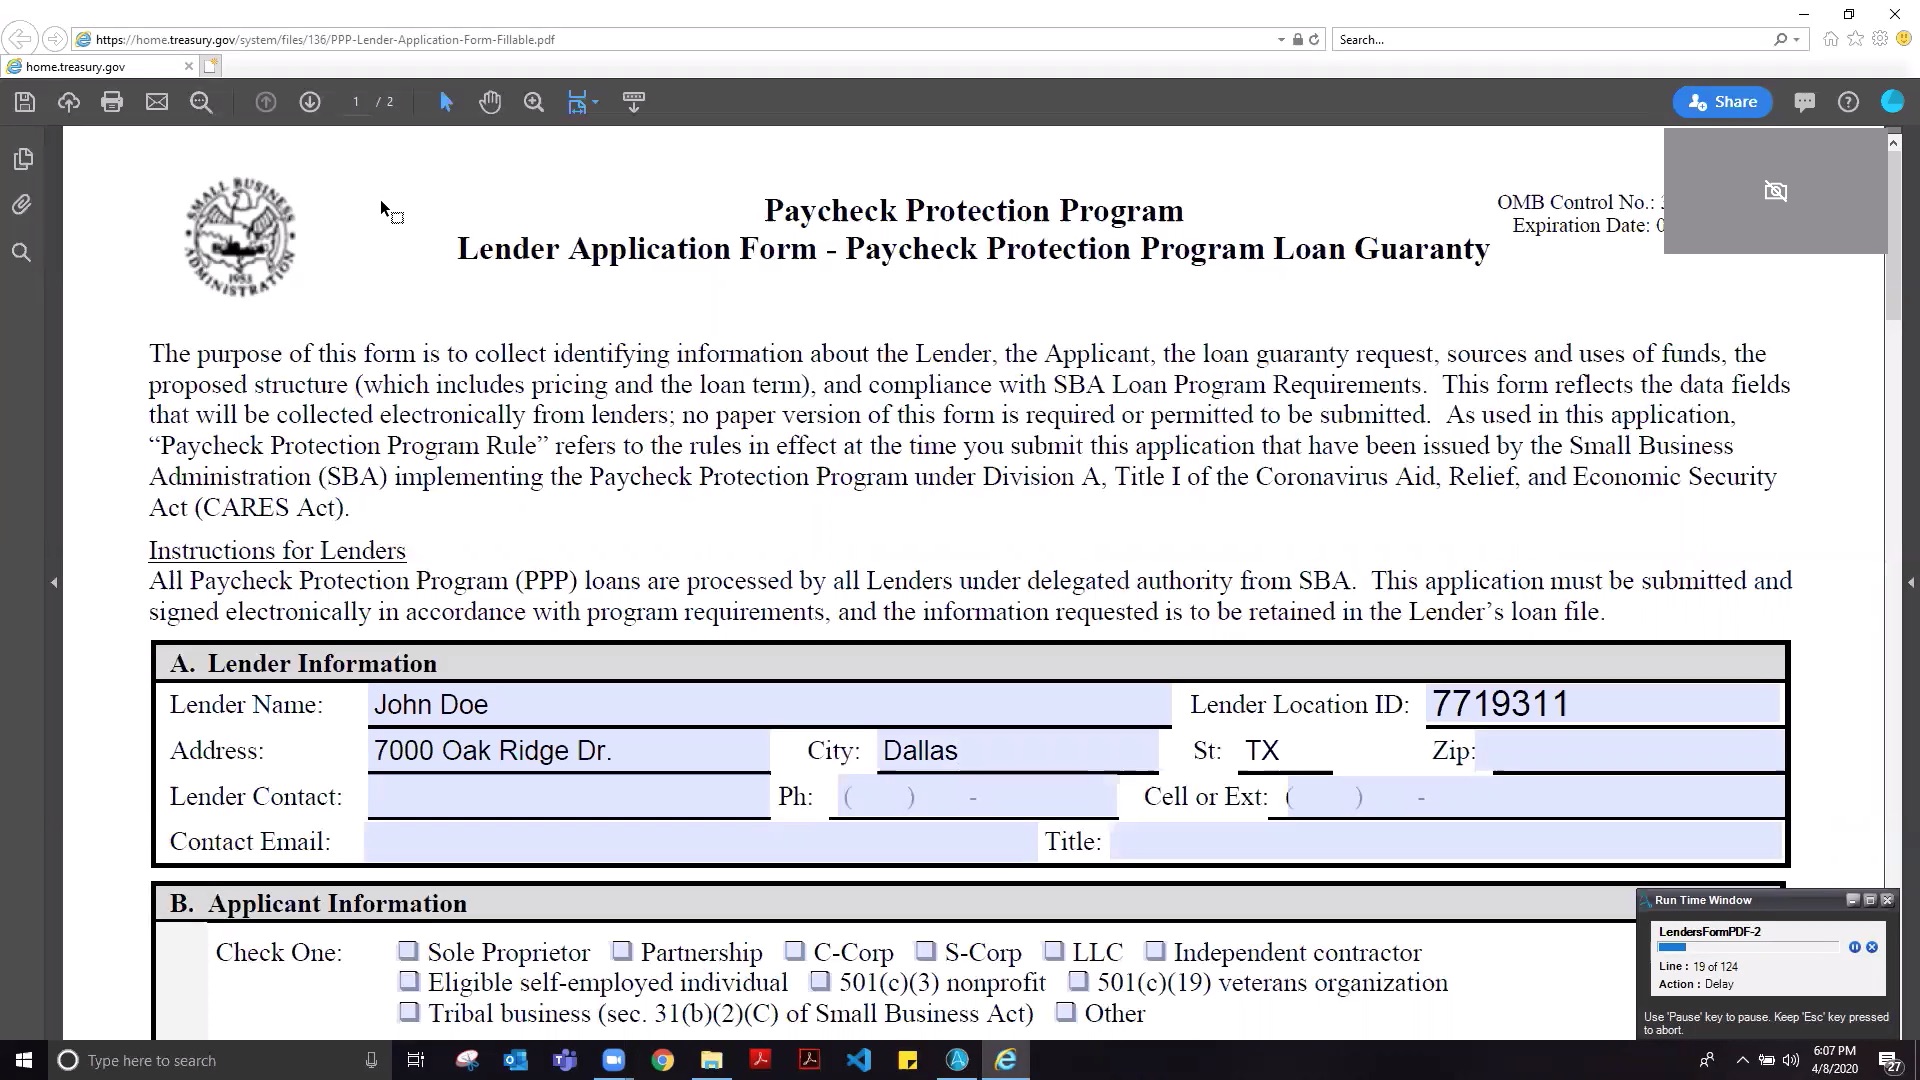This screenshot has width=1920, height=1080.
Task: Click the email envelope icon in toolbar
Action: (x=157, y=102)
